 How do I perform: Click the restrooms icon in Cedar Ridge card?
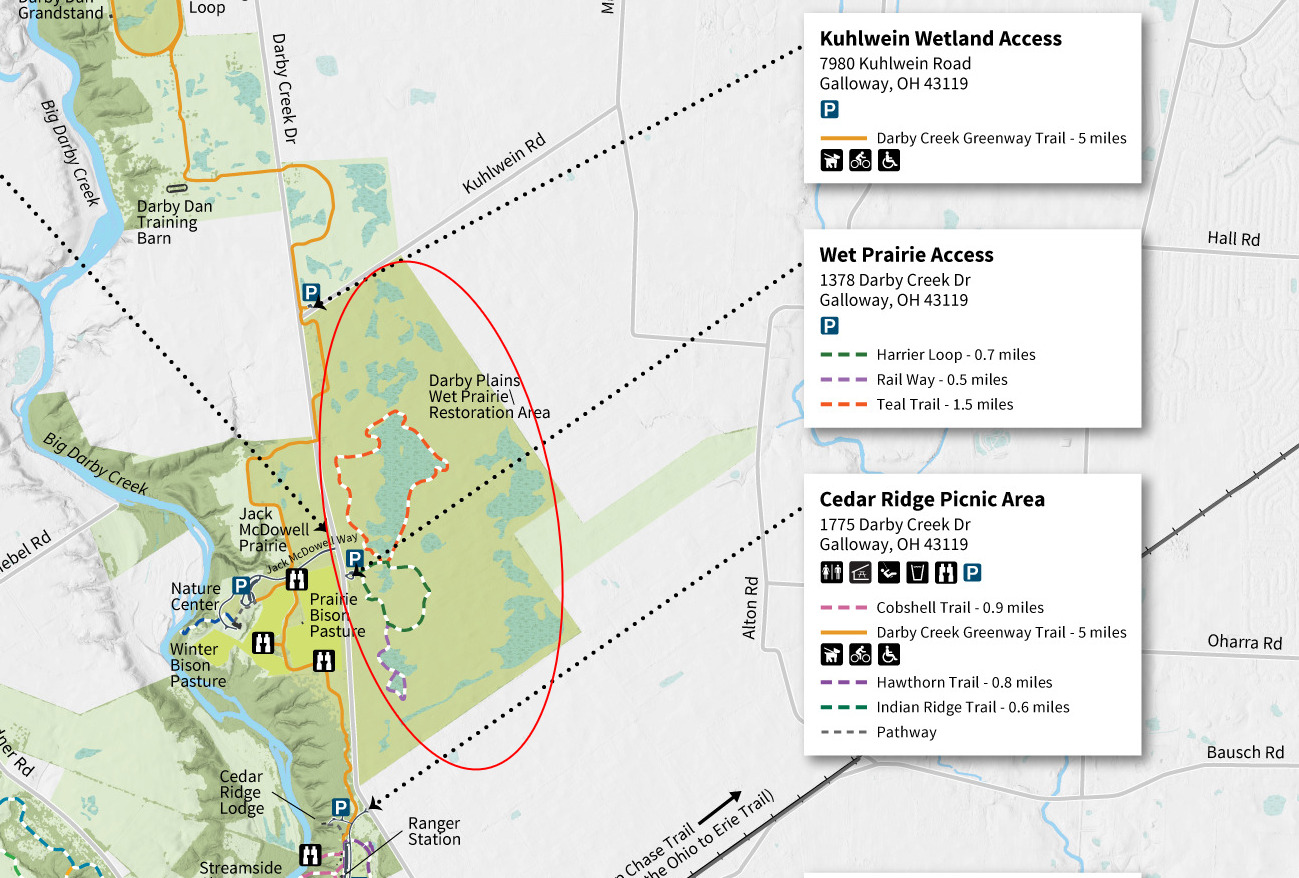pos(832,573)
